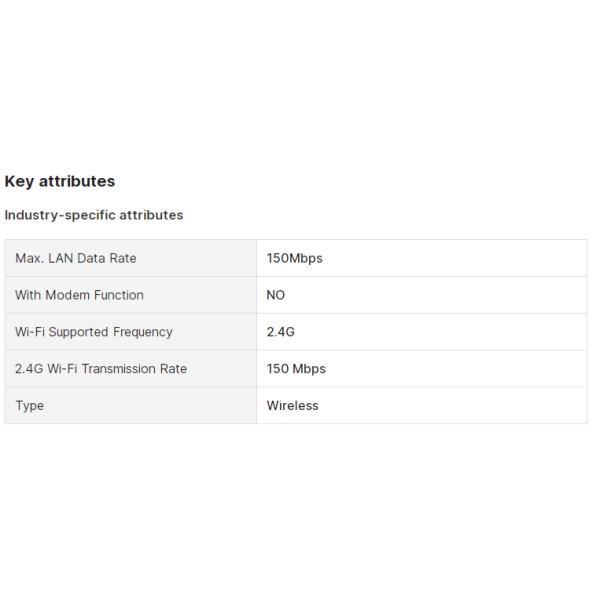The width and height of the screenshot is (600, 600).
Task: Click the word Industry-specific in the subheading
Action: 59,215
